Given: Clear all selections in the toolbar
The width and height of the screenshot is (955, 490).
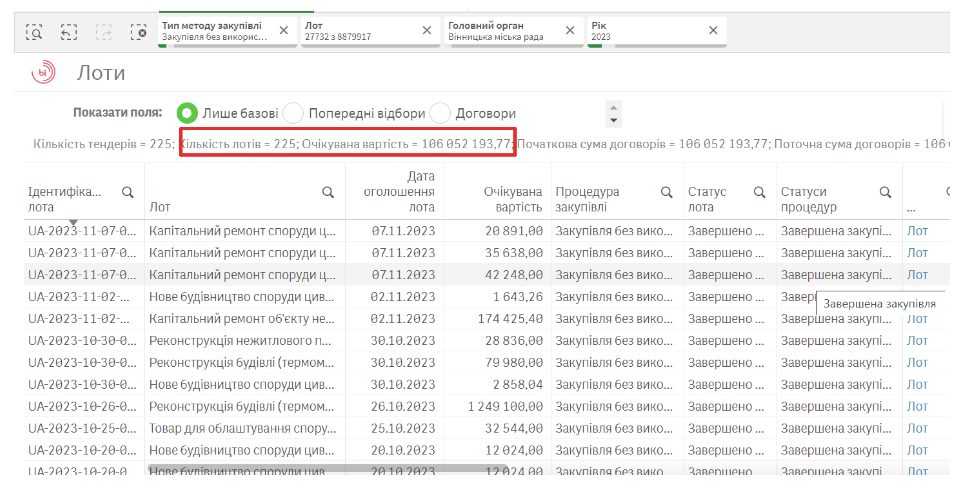Looking at the screenshot, I should pyautogui.click(x=139, y=31).
